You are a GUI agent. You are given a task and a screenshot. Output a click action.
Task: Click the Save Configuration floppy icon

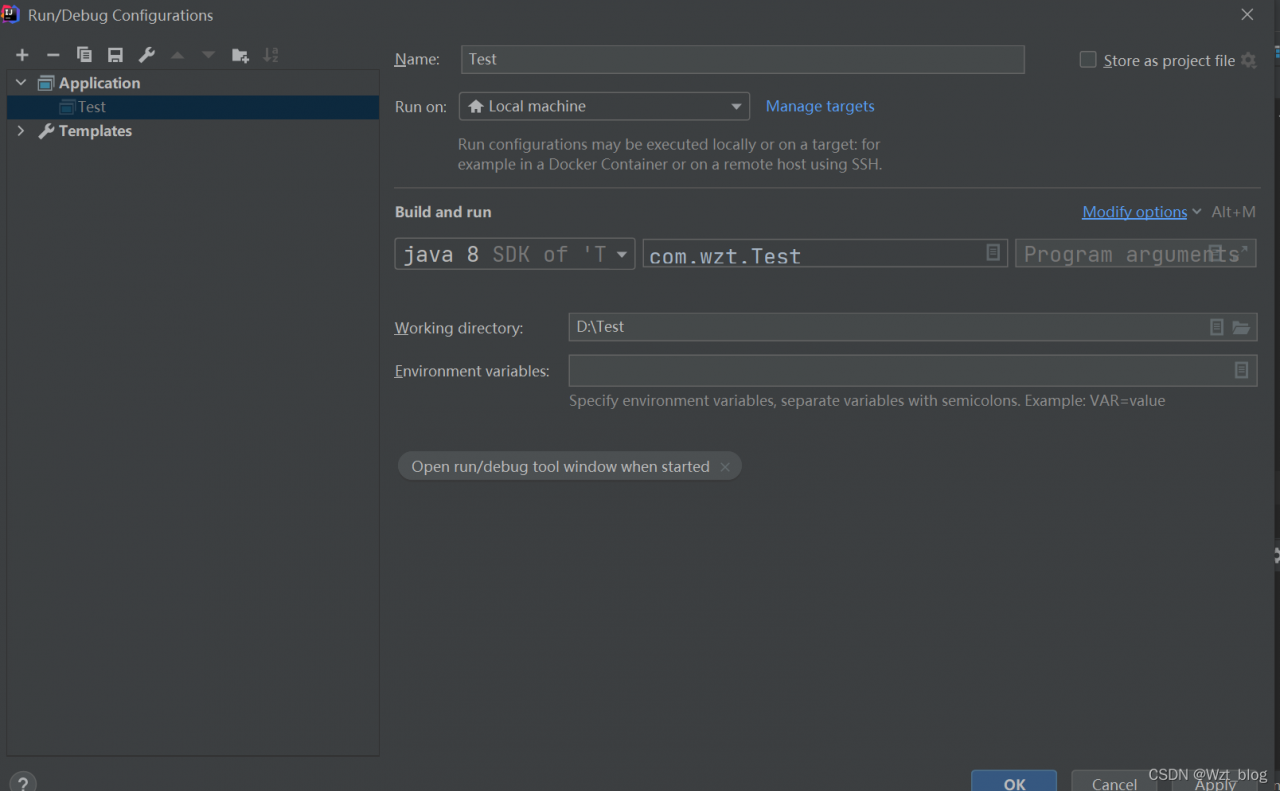coord(115,55)
